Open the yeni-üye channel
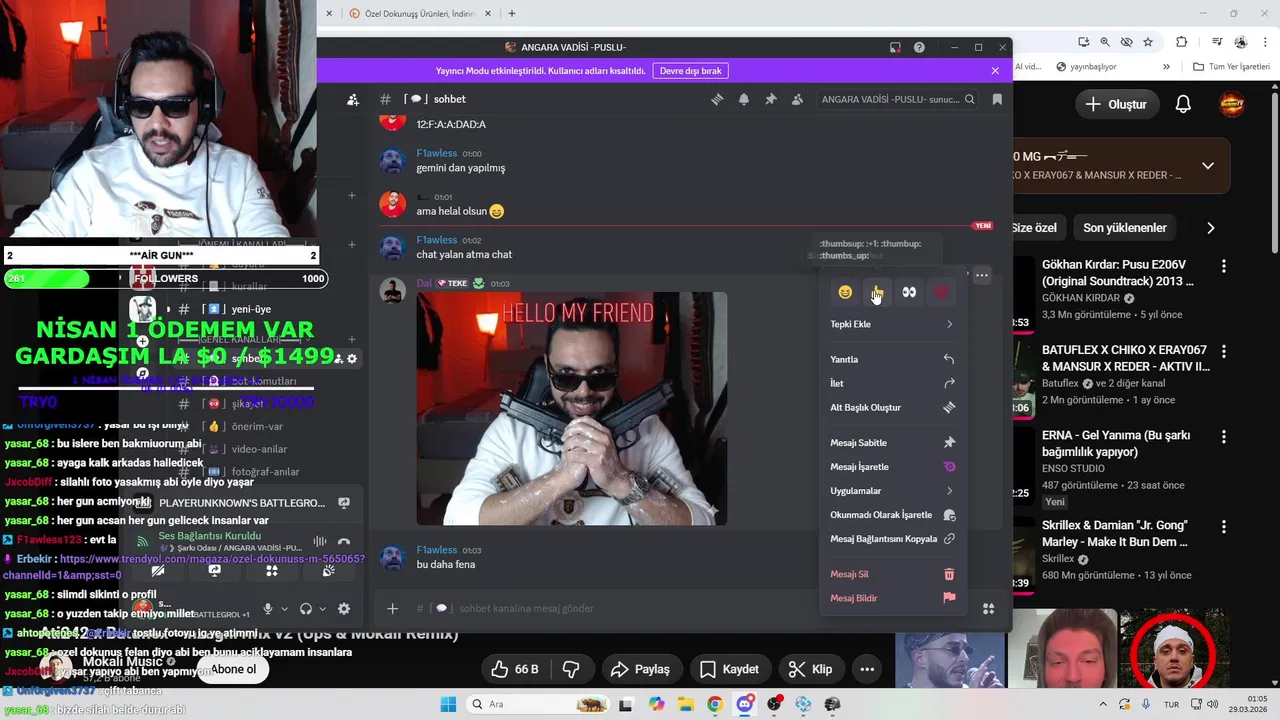The width and height of the screenshot is (1280, 720). pos(250,309)
